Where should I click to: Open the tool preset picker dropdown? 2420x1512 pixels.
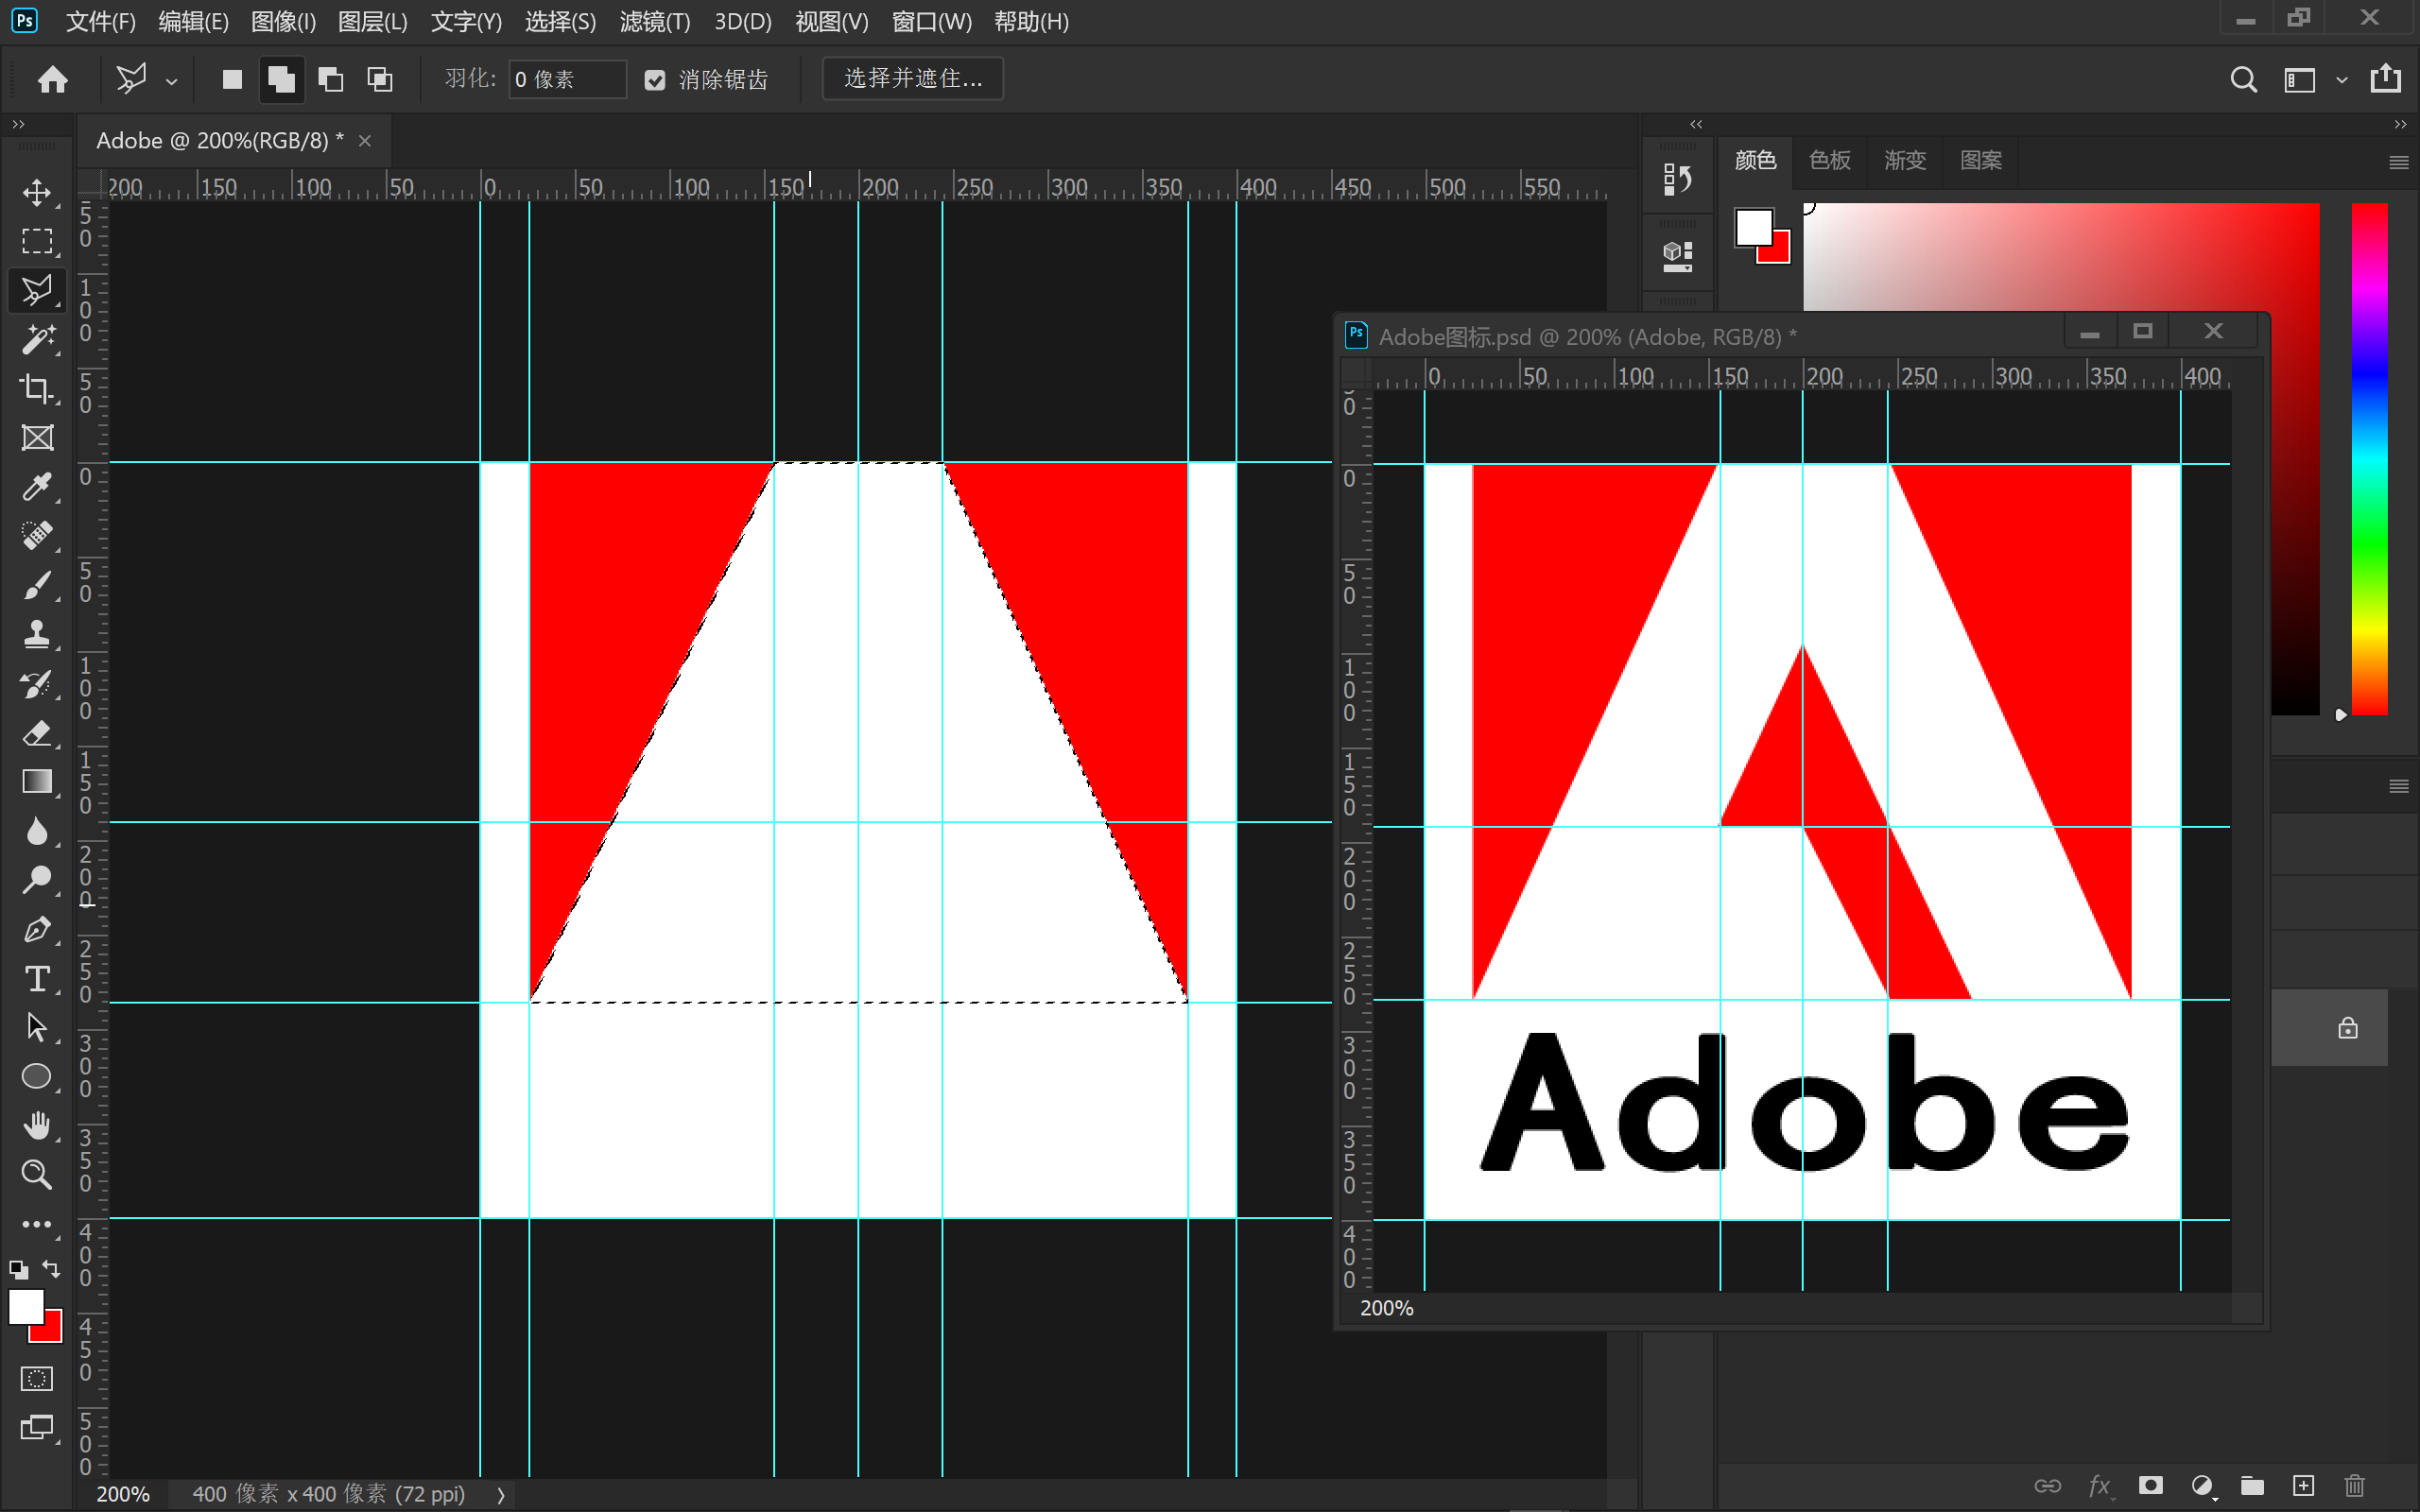(172, 81)
